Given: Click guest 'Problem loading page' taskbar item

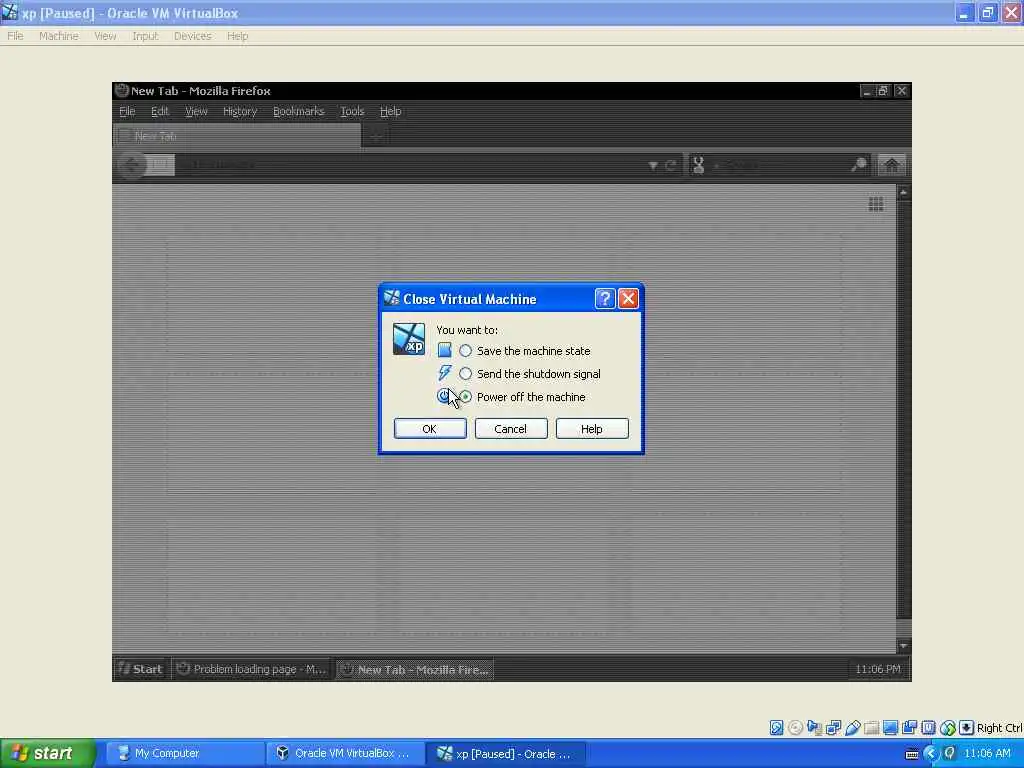Looking at the screenshot, I should tap(252, 669).
